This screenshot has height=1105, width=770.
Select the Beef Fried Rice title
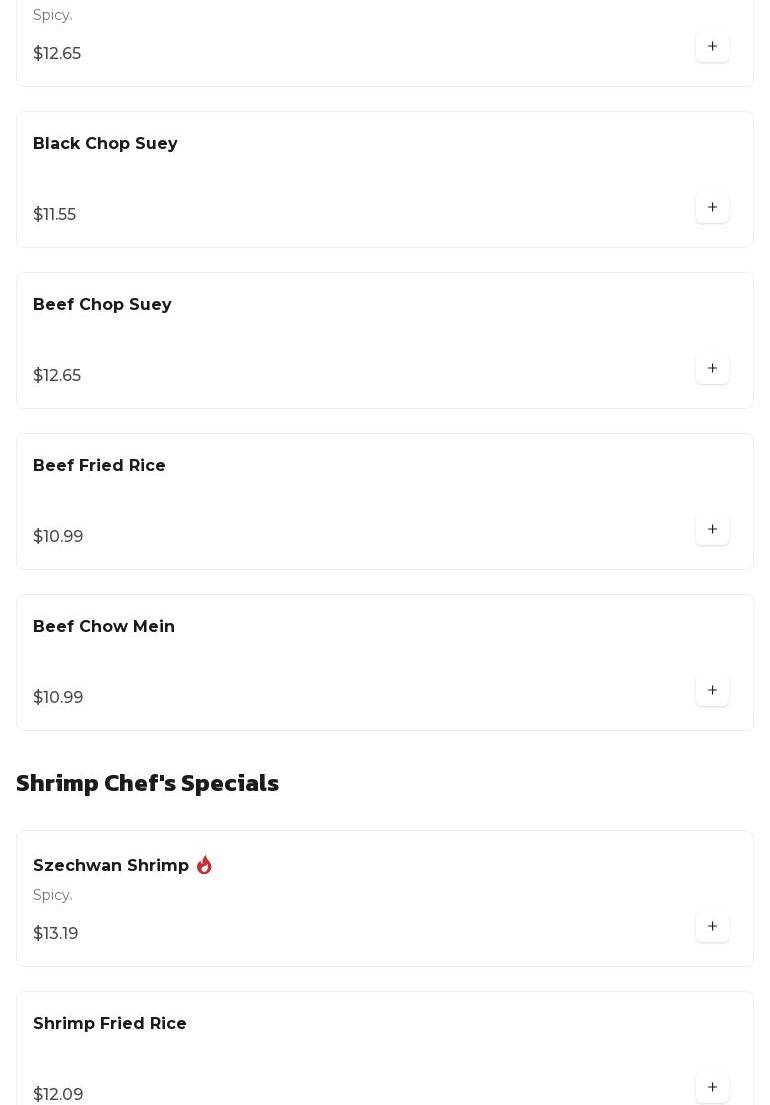99,465
